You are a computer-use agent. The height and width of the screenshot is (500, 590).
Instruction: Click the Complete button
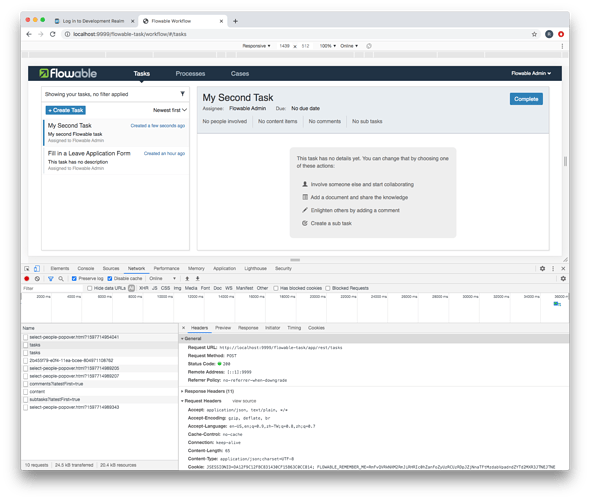tap(526, 99)
